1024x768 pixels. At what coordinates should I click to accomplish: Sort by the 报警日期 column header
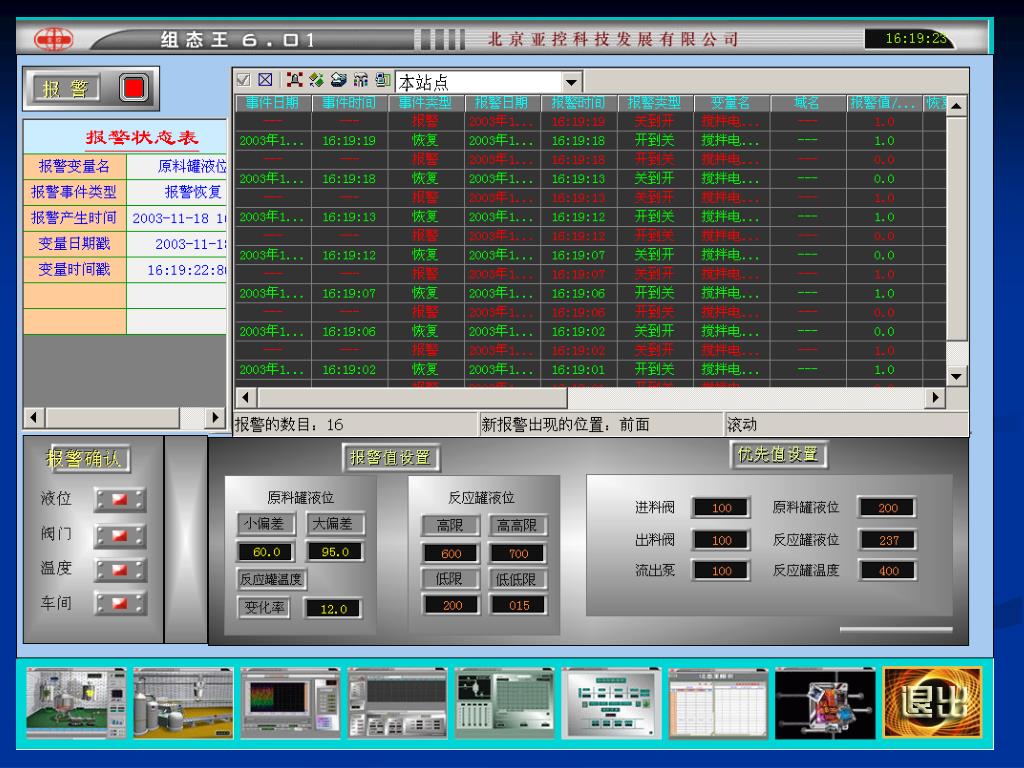tap(502, 103)
